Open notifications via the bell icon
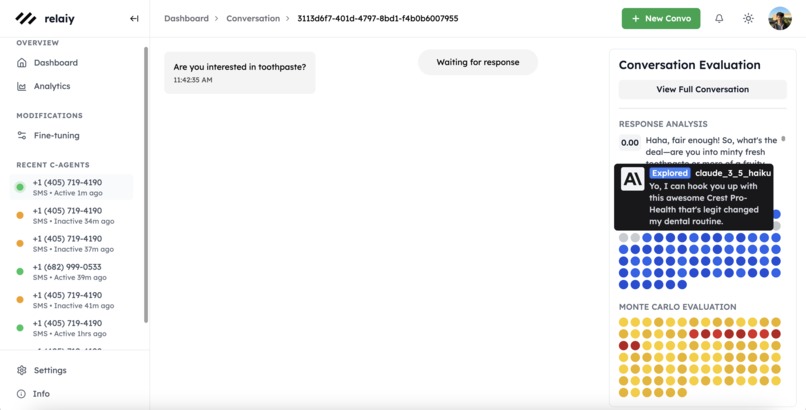The width and height of the screenshot is (806, 410). point(719,18)
